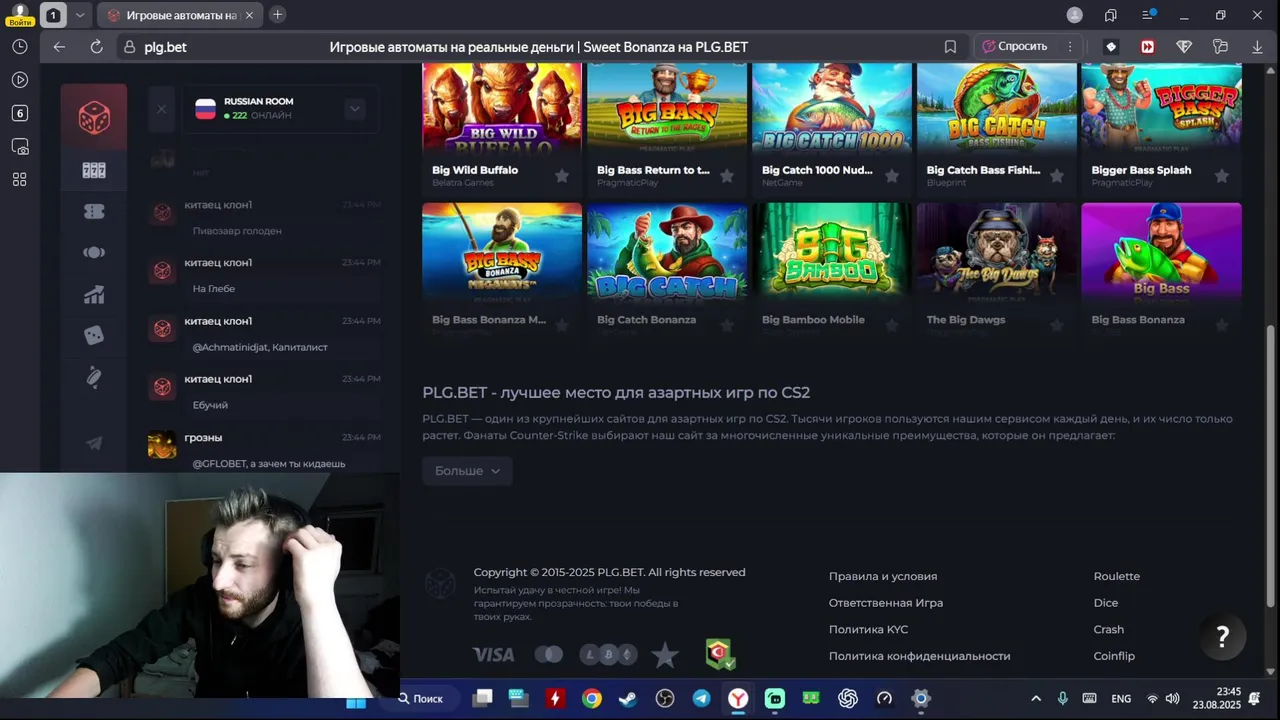Open Chrome from the taskbar
The image size is (1280, 720).
click(x=592, y=698)
